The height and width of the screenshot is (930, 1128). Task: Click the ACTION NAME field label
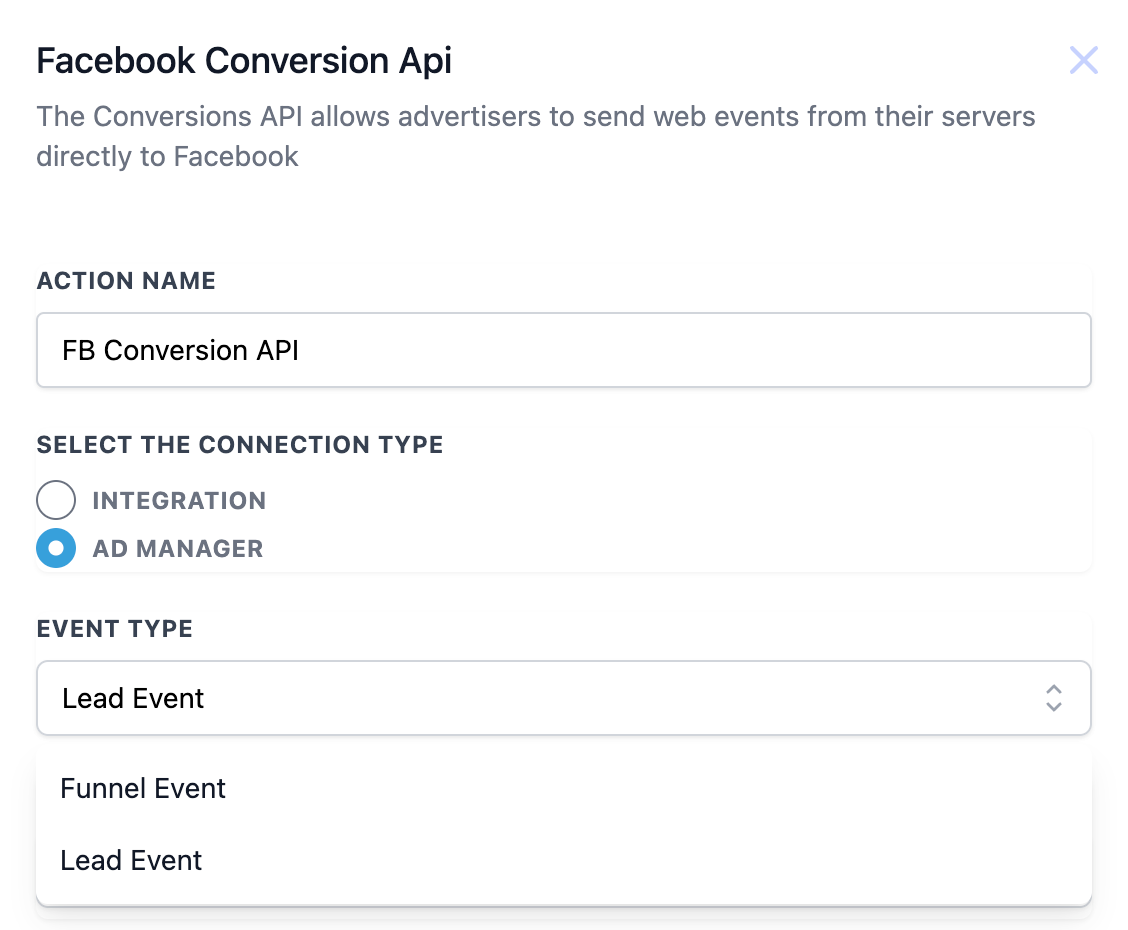[126, 281]
